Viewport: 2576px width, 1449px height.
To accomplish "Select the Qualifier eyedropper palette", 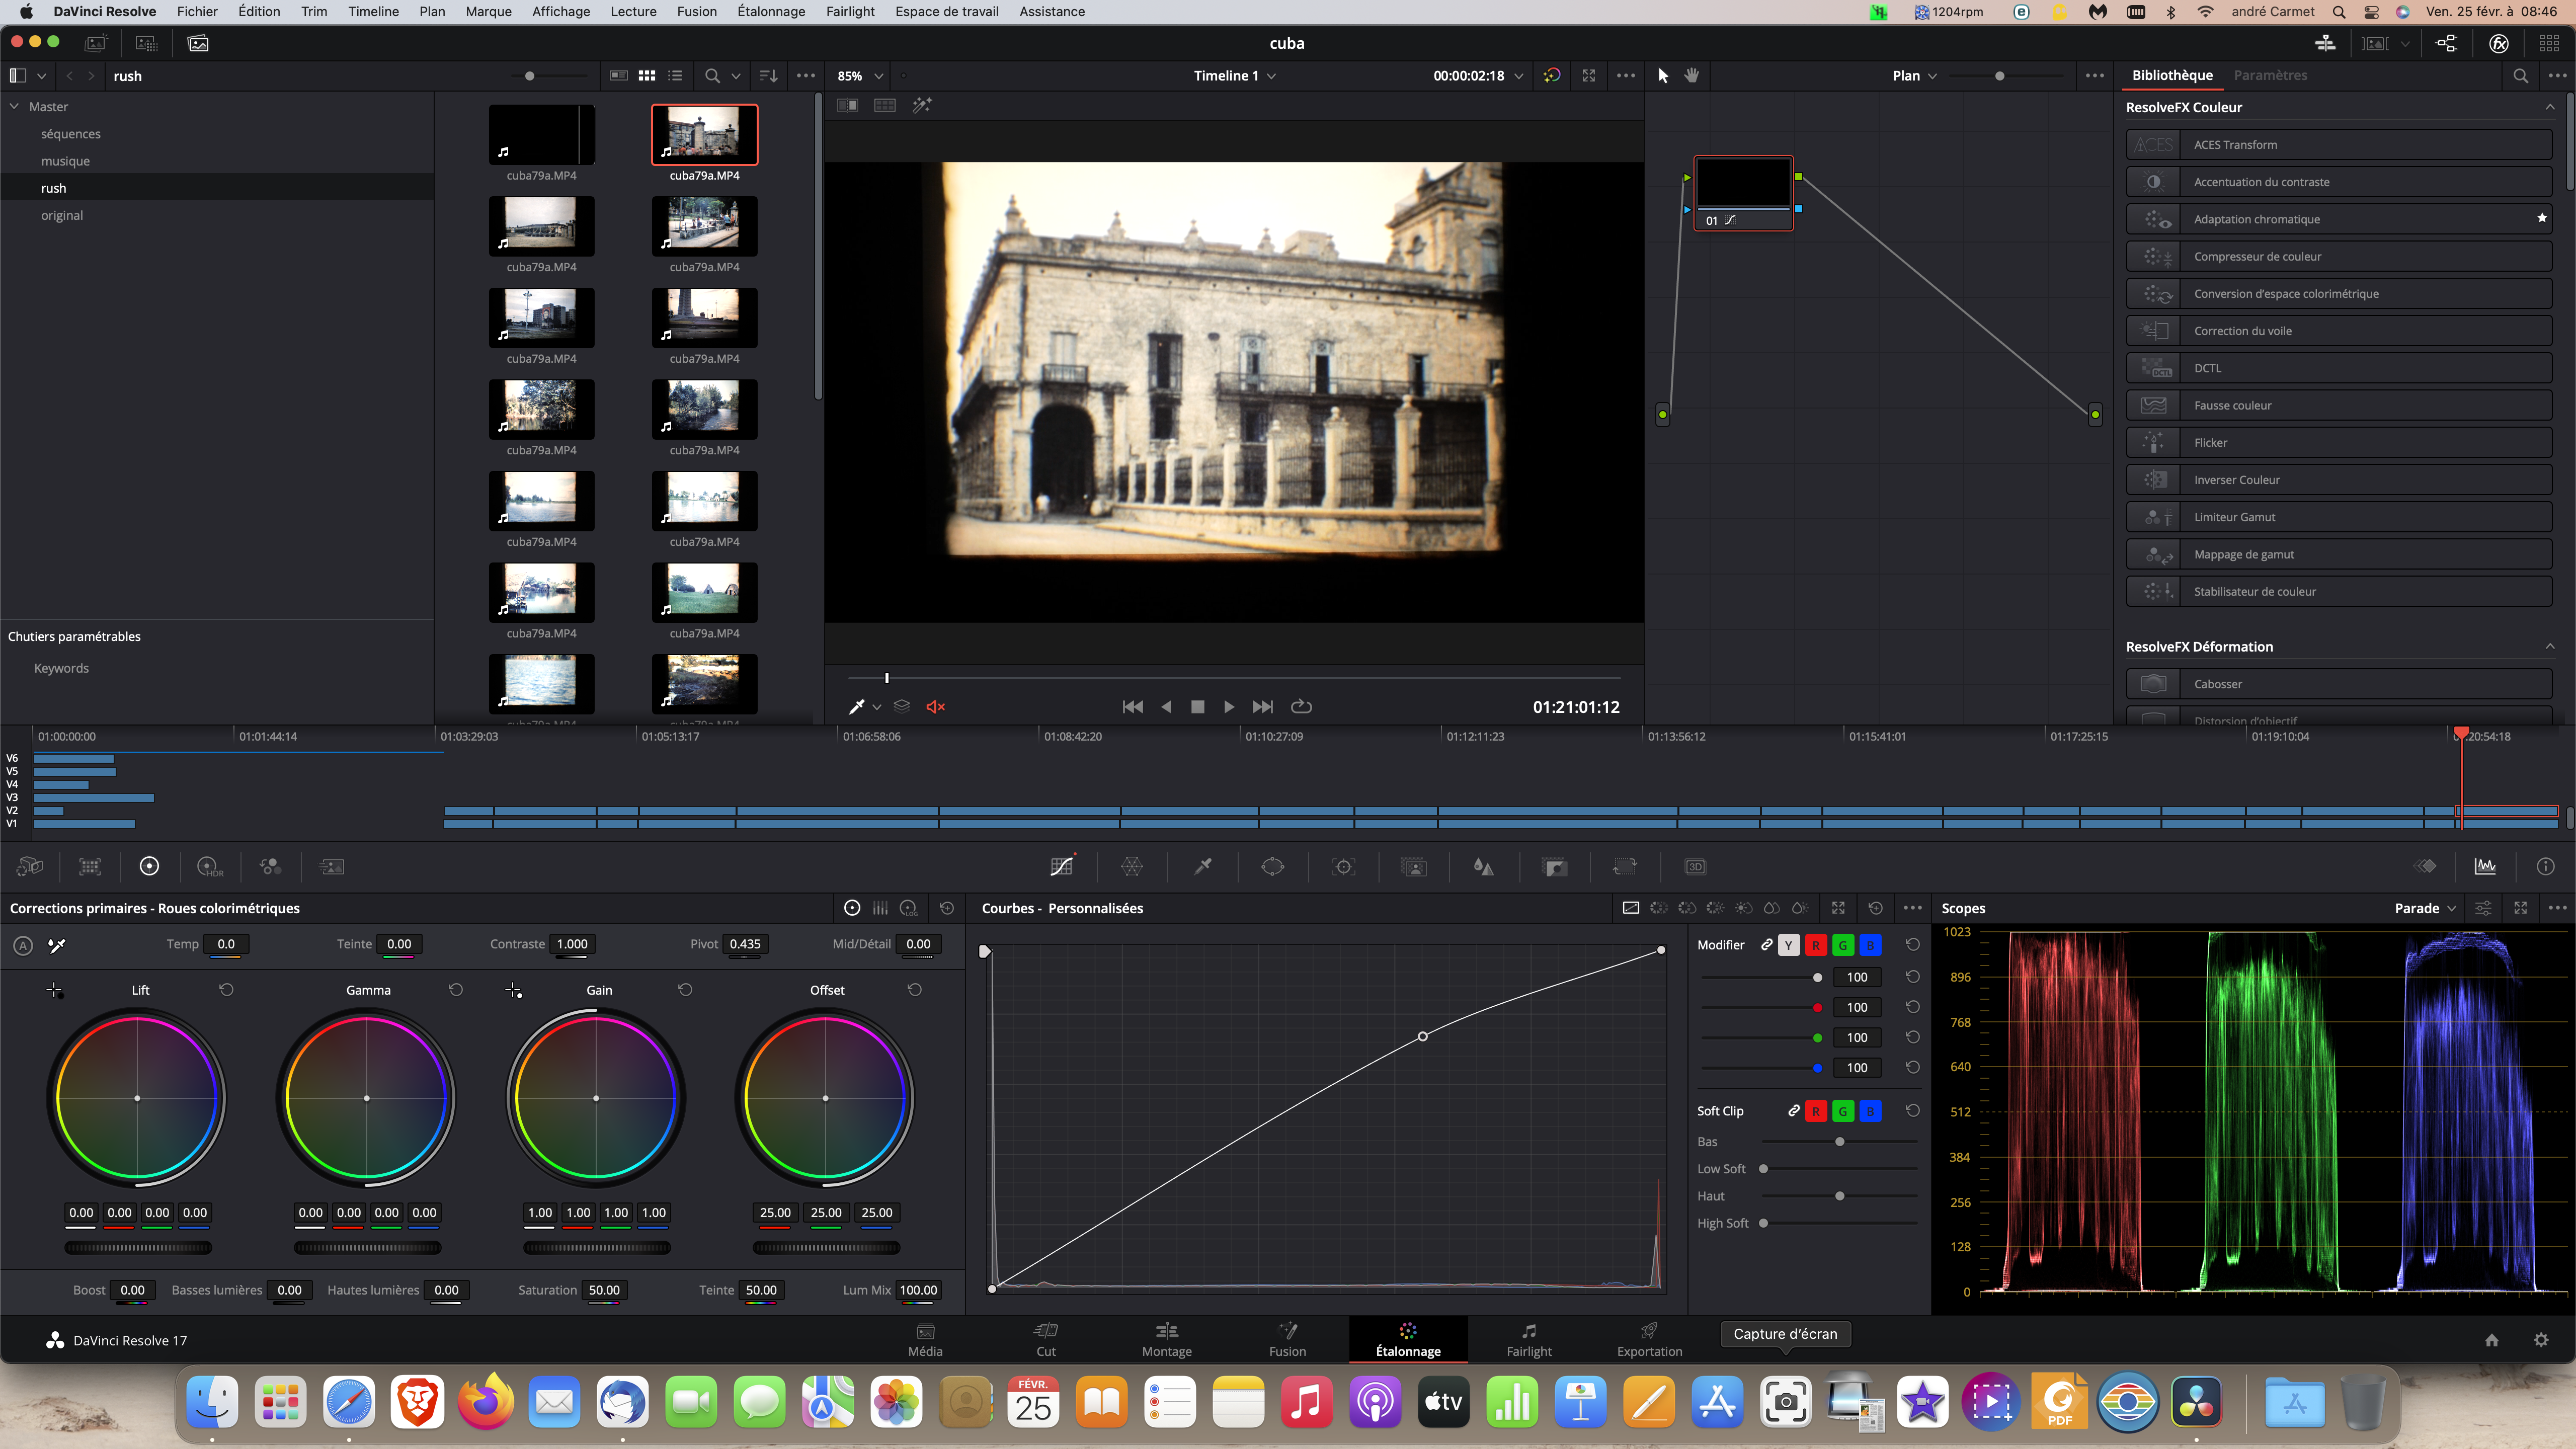I will (x=1203, y=867).
